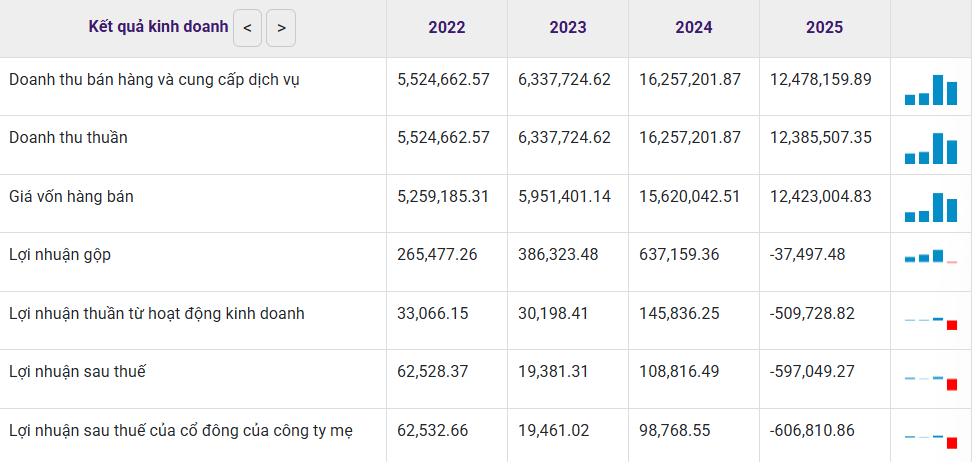Select the Doanh thu thuần row label
Viewport: 972px width, 462px height.
click(68, 138)
